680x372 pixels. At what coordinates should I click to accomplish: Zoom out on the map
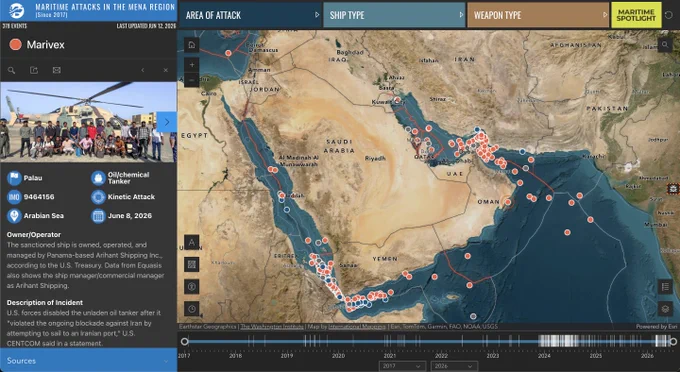(x=192, y=80)
